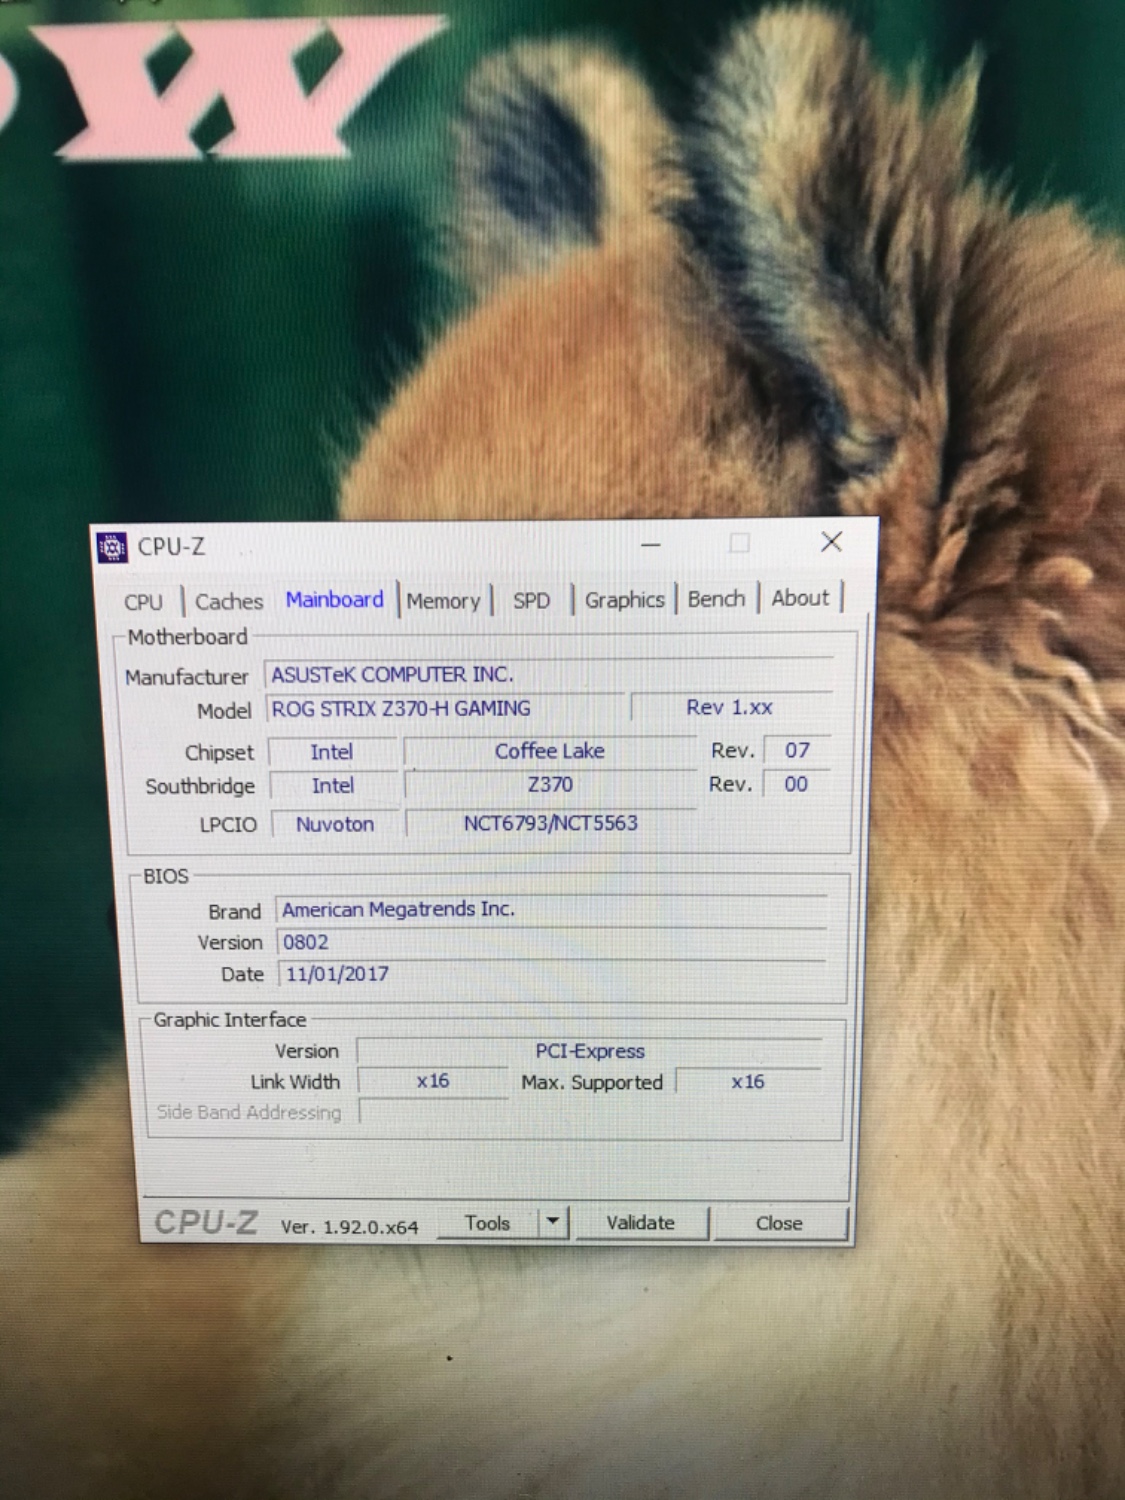
Task: Click the Close button at the bottom
Action: click(779, 1223)
